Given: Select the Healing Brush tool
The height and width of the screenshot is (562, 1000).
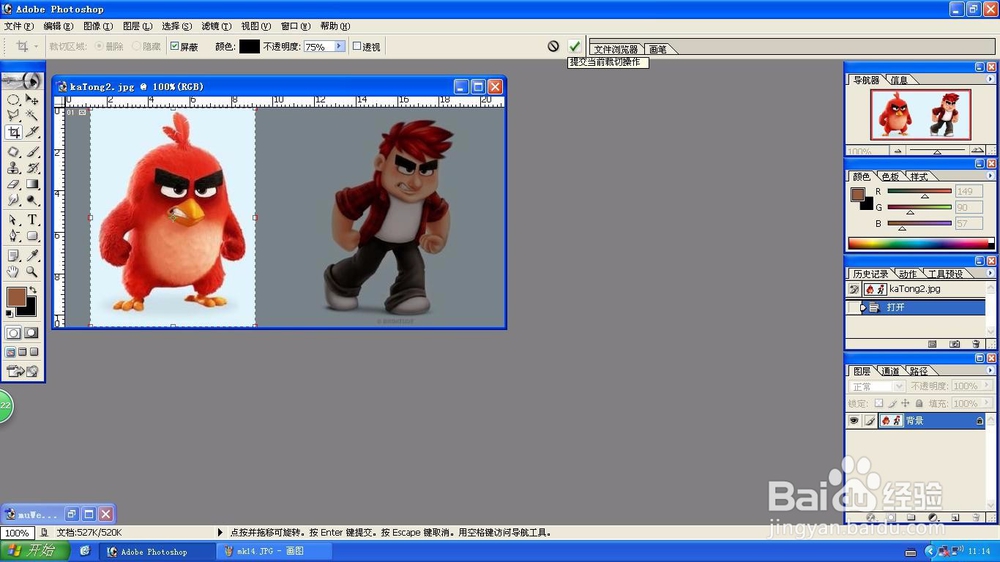Looking at the screenshot, I should pyautogui.click(x=13, y=152).
